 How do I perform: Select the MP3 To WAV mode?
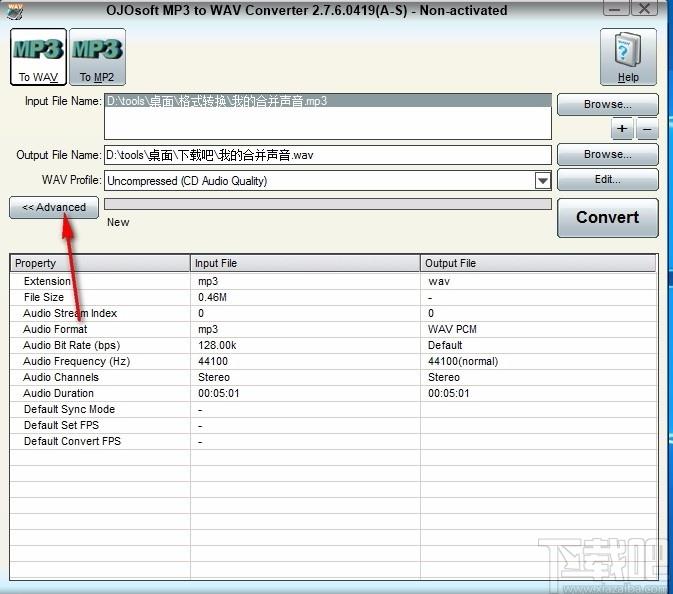38,57
